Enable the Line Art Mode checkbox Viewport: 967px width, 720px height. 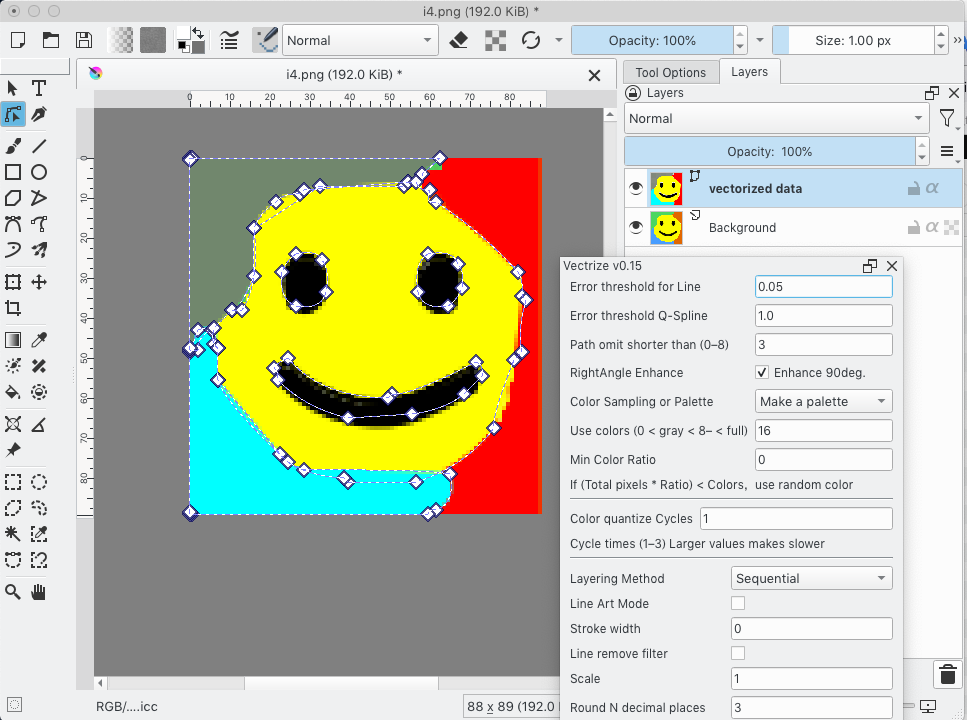(x=738, y=603)
